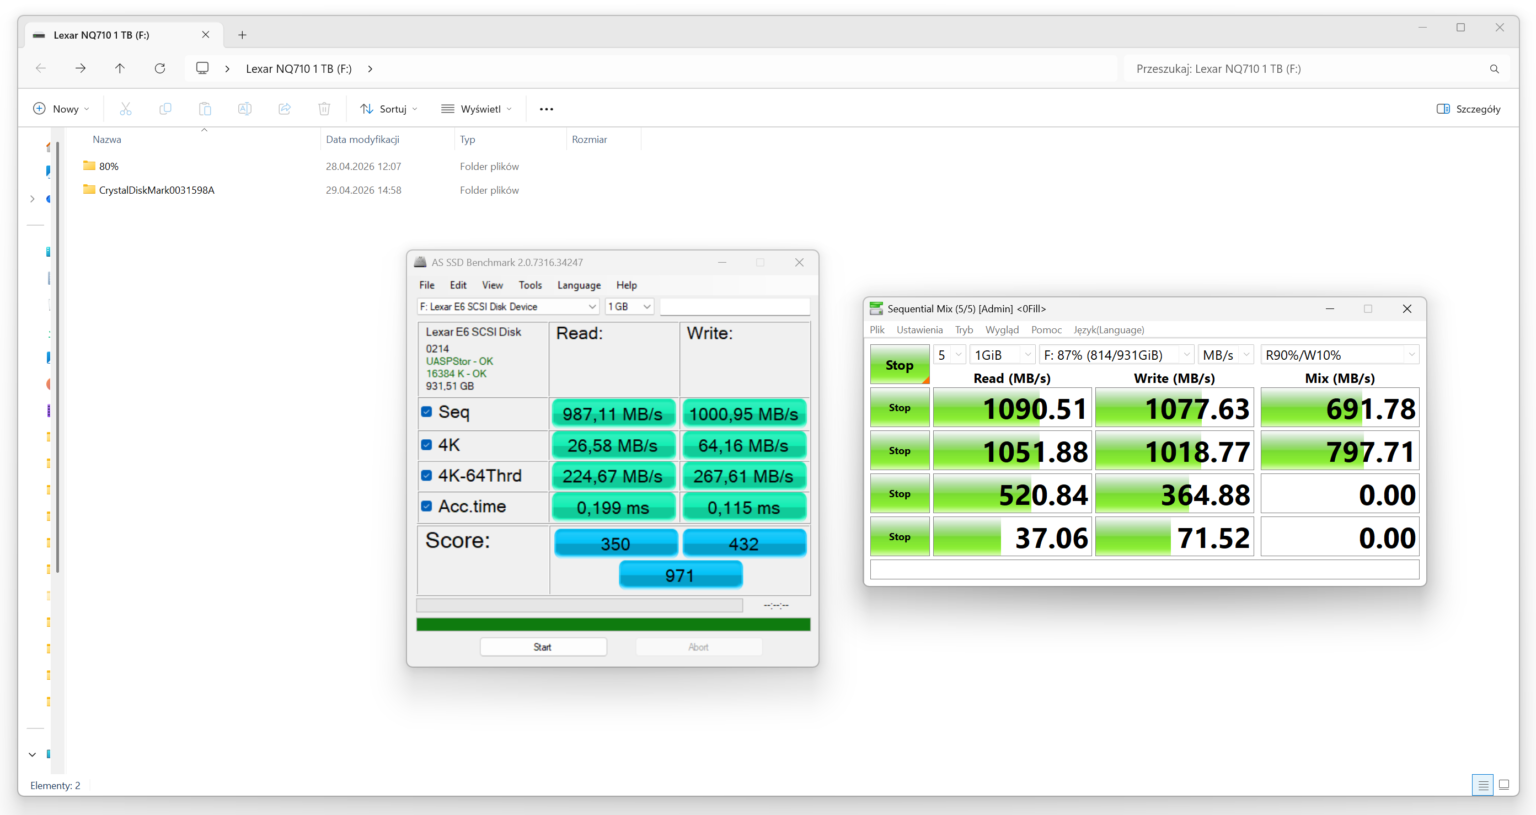The height and width of the screenshot is (815, 1536).
Task: Activate the Paste icon
Action: [x=204, y=108]
